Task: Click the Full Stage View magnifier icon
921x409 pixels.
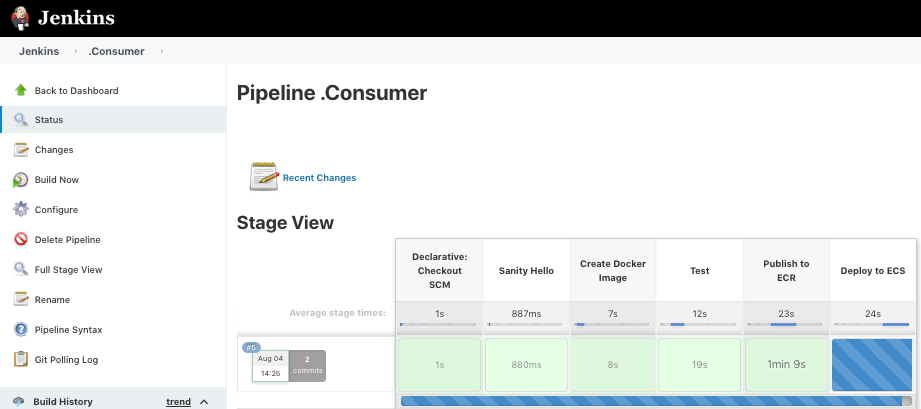Action: (x=21, y=269)
